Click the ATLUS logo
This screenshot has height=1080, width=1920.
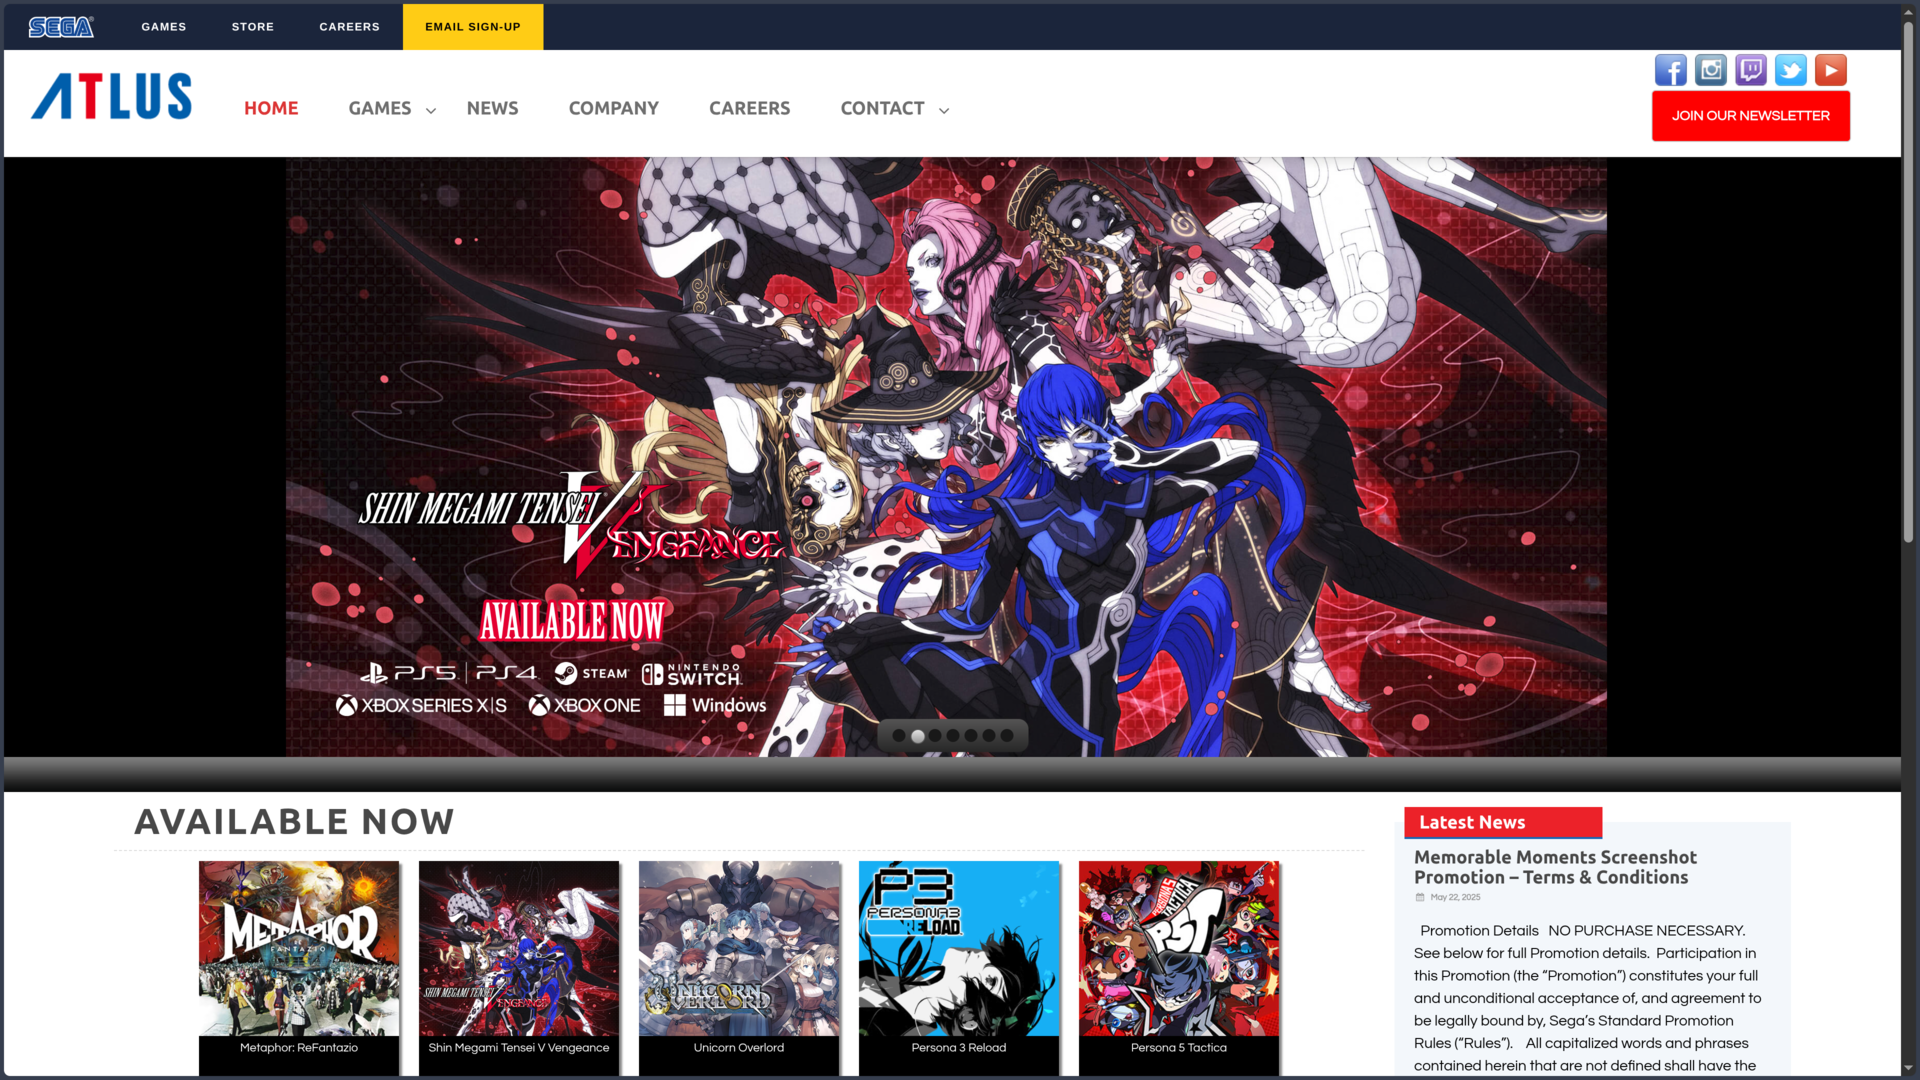(112, 96)
